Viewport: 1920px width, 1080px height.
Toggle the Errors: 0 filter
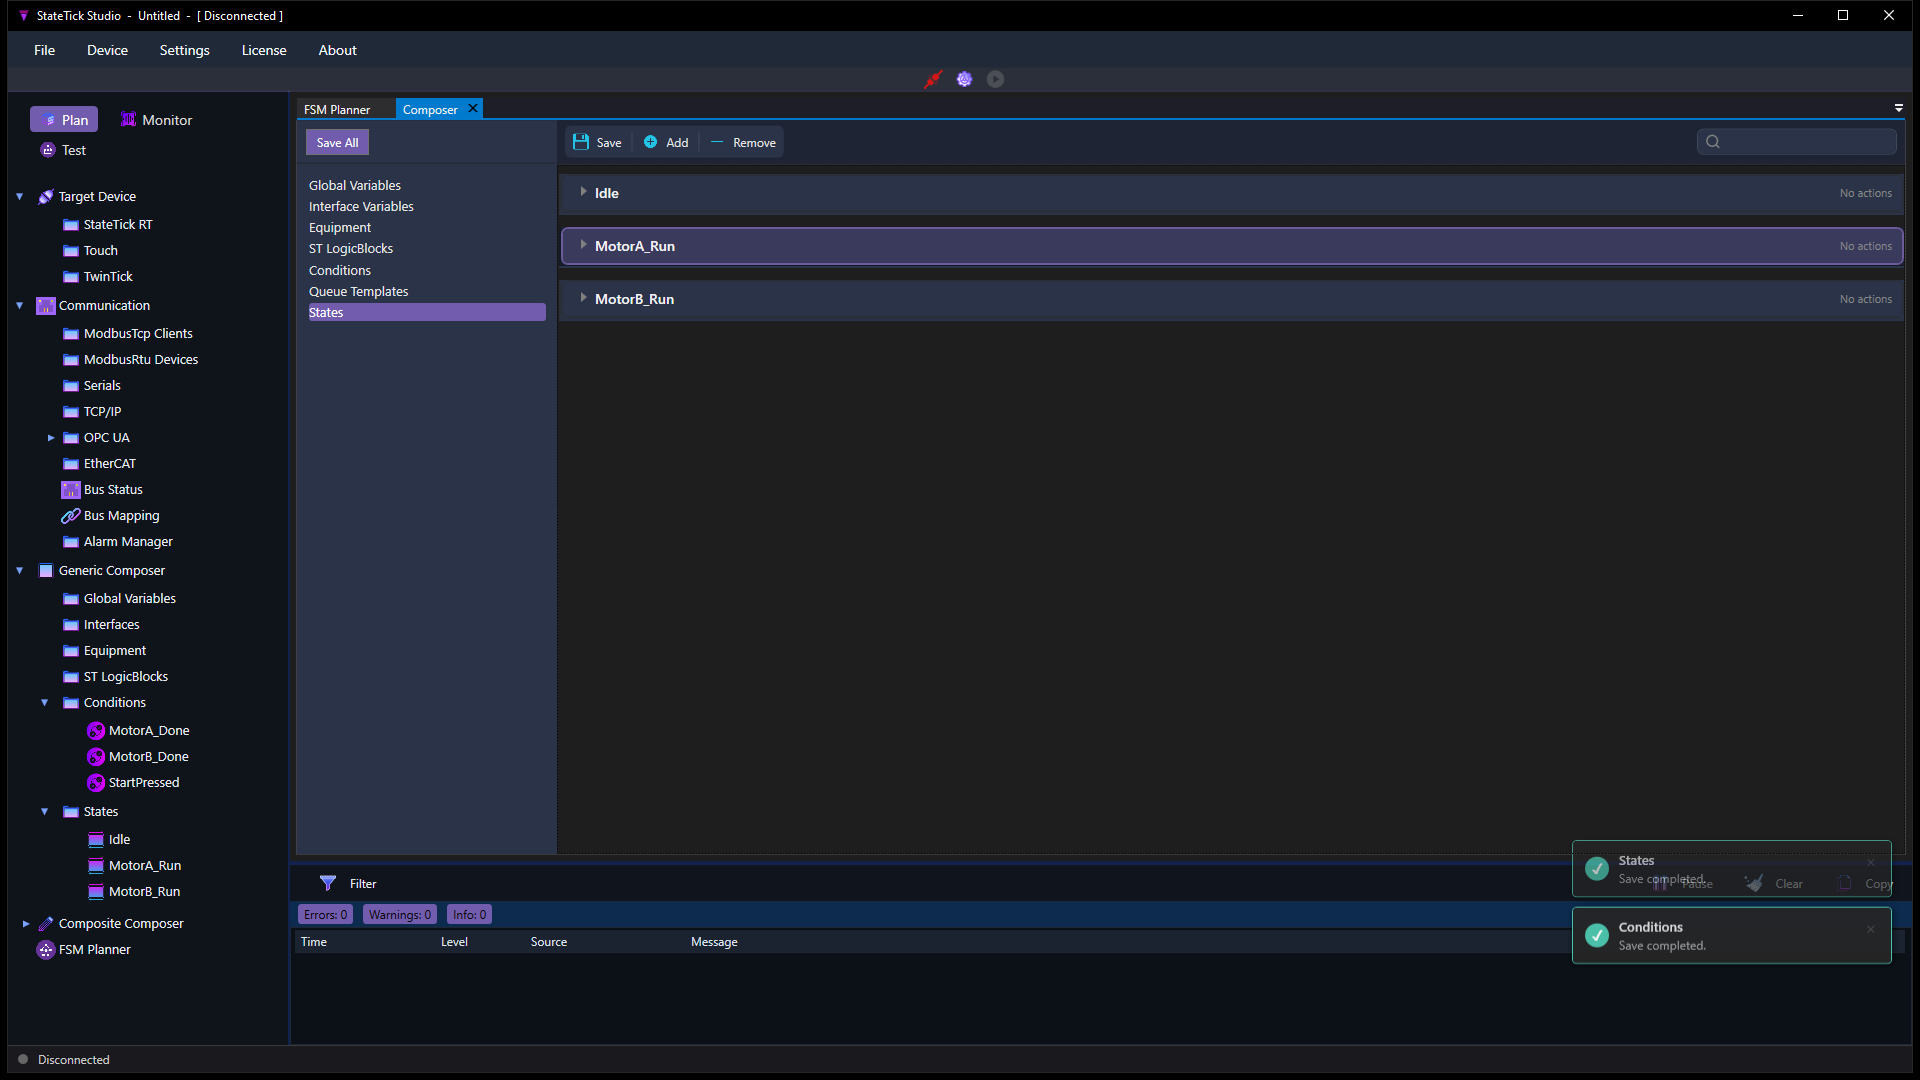325,915
